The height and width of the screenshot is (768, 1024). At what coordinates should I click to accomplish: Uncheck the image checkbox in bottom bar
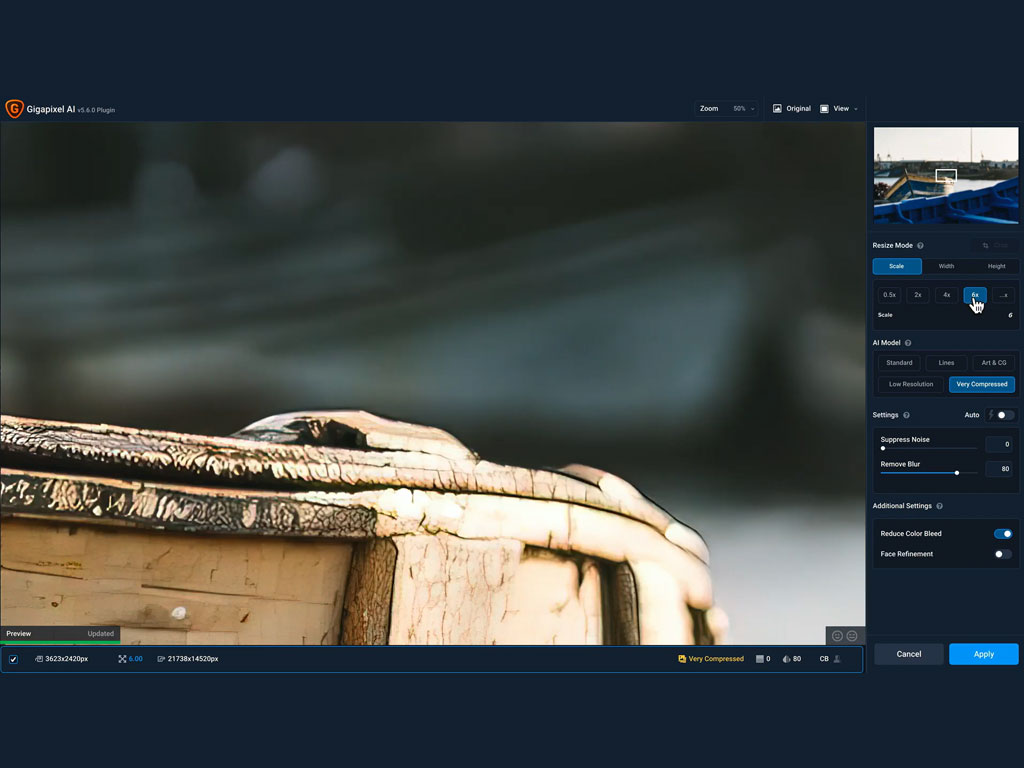click(x=13, y=659)
